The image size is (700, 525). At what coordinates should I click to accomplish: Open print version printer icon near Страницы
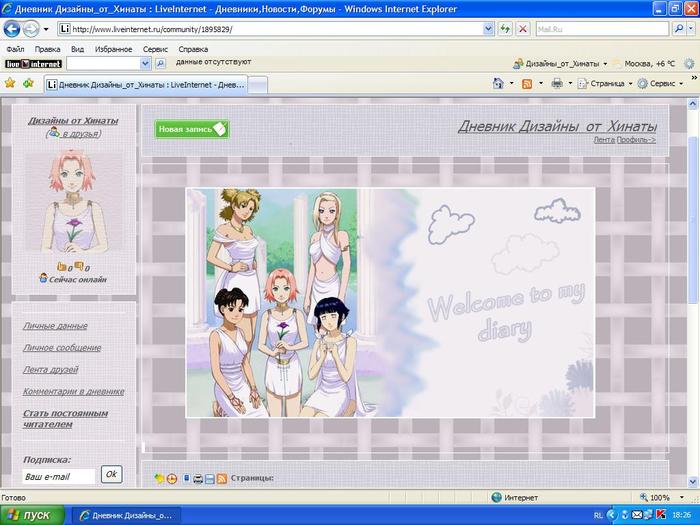pos(198,479)
